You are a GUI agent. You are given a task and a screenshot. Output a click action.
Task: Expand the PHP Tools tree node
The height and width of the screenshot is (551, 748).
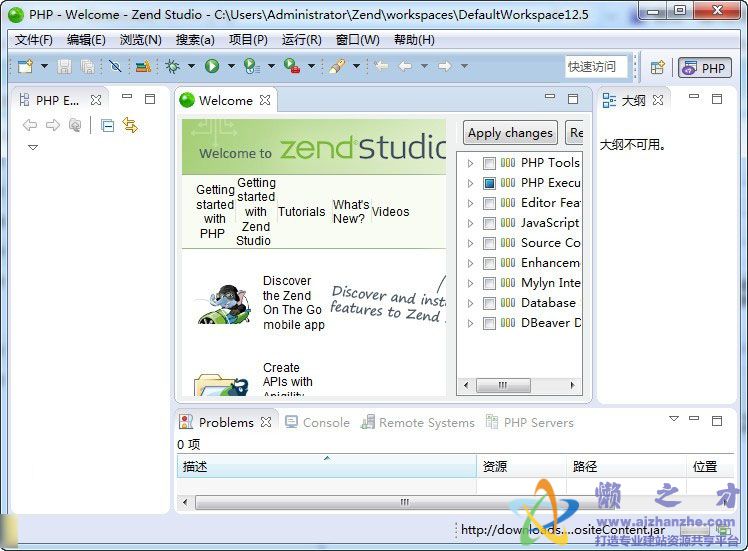pyautogui.click(x=470, y=164)
